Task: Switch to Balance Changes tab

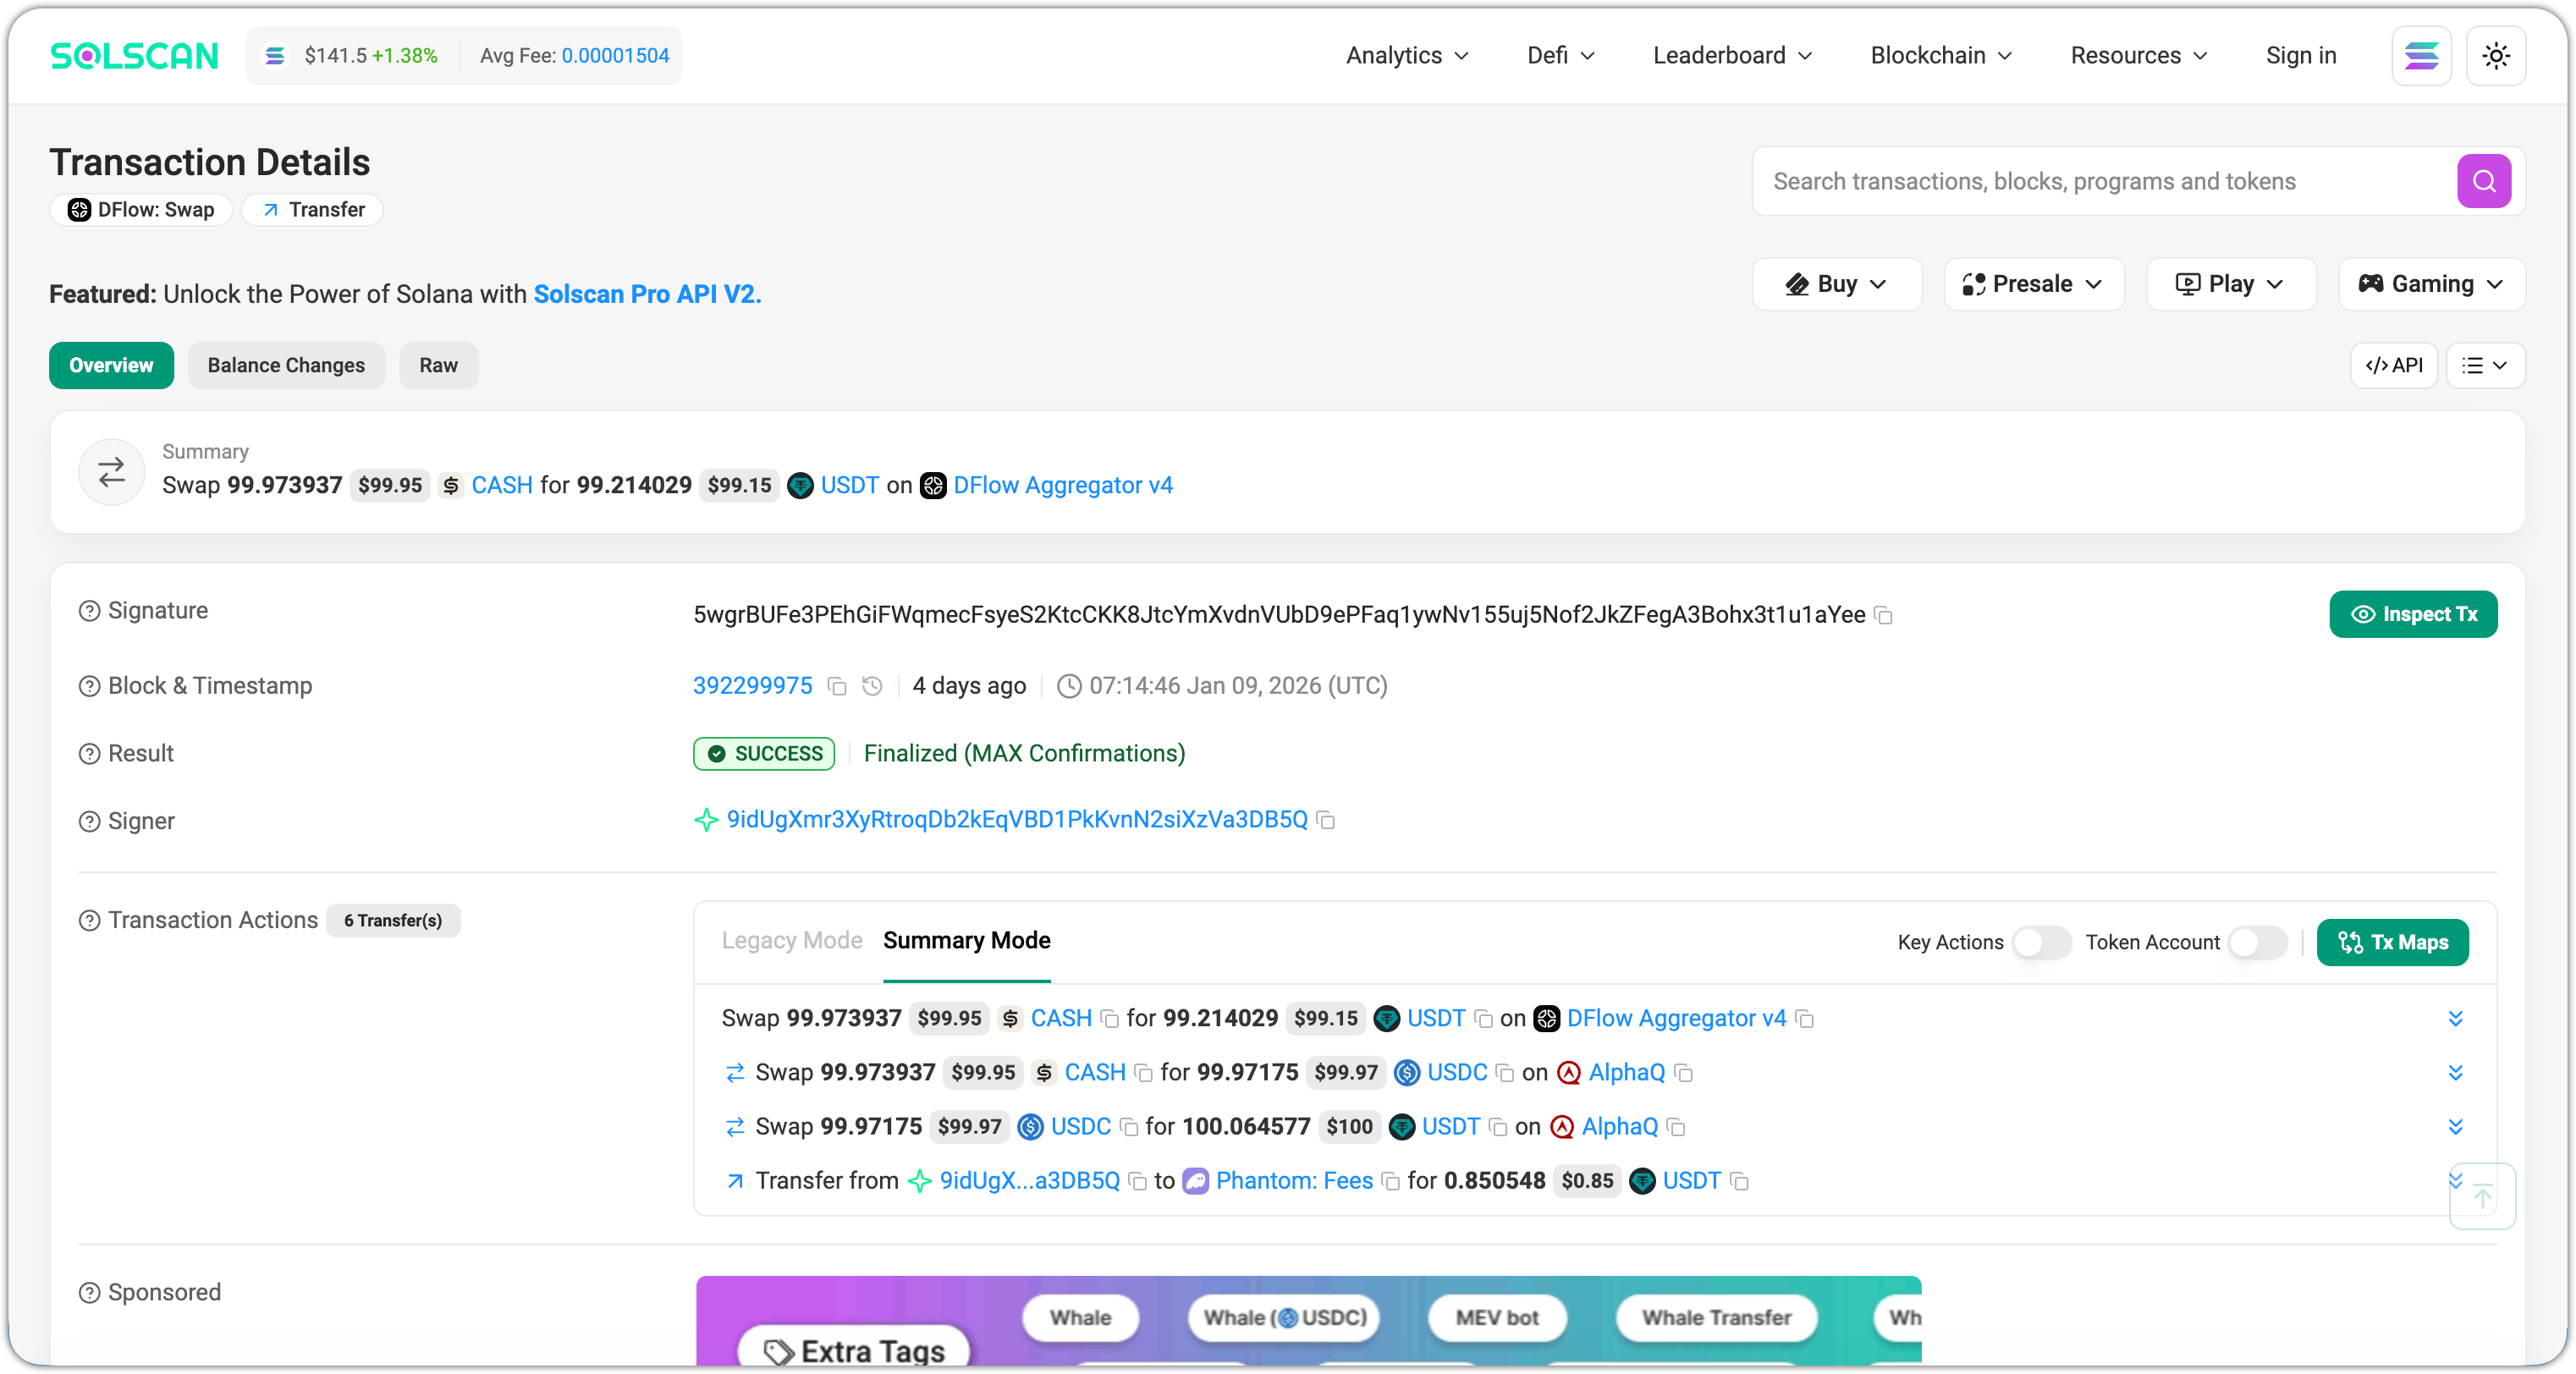Action: pos(286,366)
